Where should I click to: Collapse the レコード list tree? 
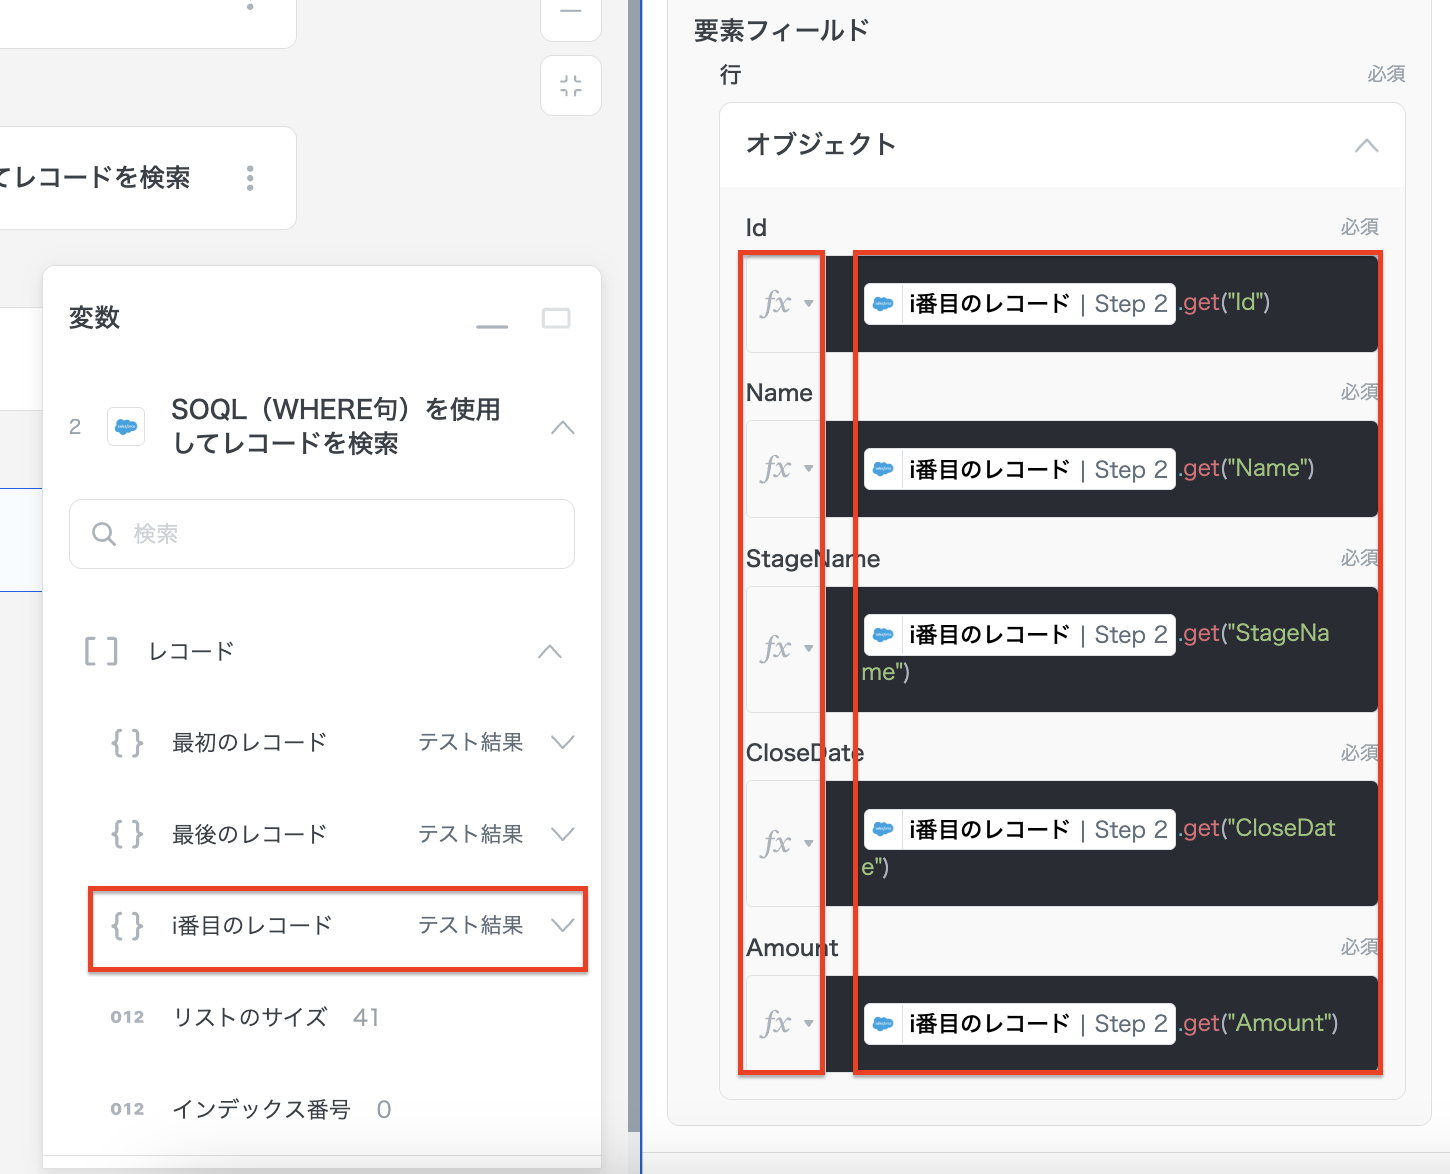point(550,652)
